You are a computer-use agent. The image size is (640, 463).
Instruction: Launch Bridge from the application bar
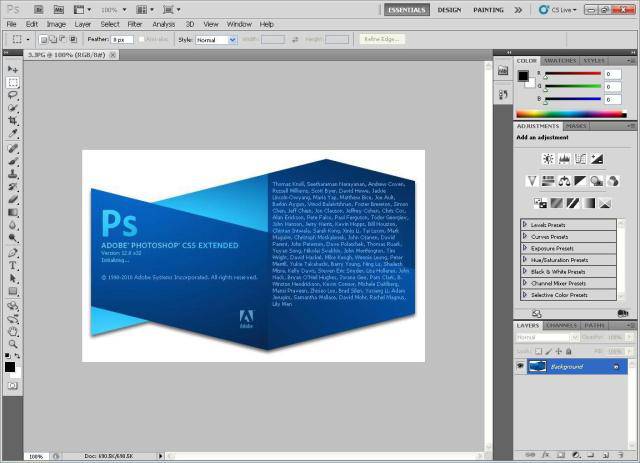tap(38, 9)
